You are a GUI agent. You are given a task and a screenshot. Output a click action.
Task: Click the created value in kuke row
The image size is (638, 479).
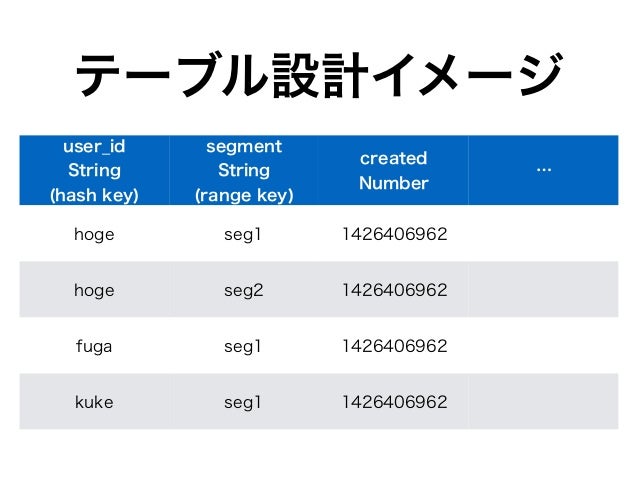coord(394,402)
